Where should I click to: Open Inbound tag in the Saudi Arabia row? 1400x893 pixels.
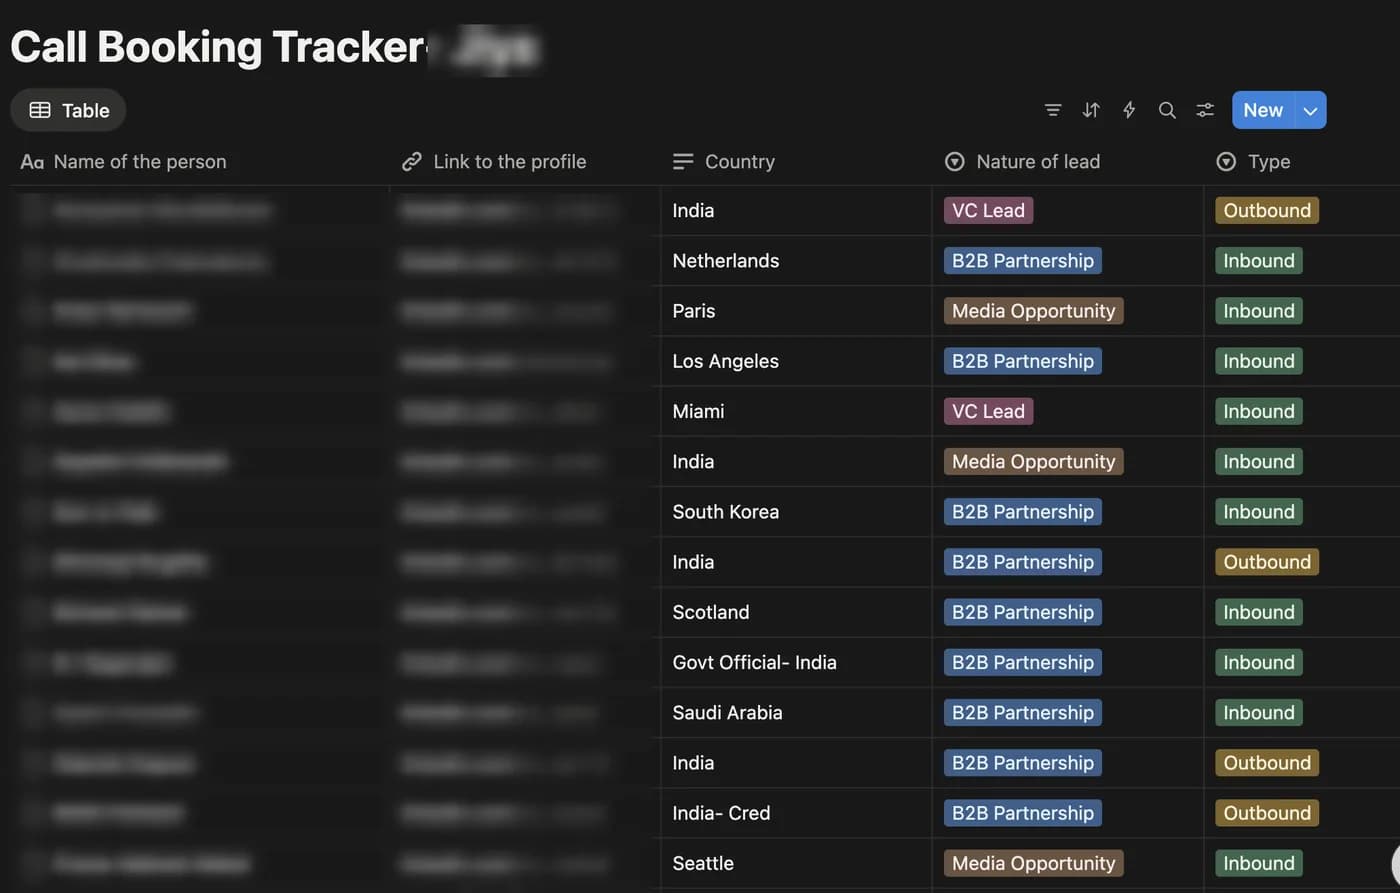pyautogui.click(x=1259, y=713)
